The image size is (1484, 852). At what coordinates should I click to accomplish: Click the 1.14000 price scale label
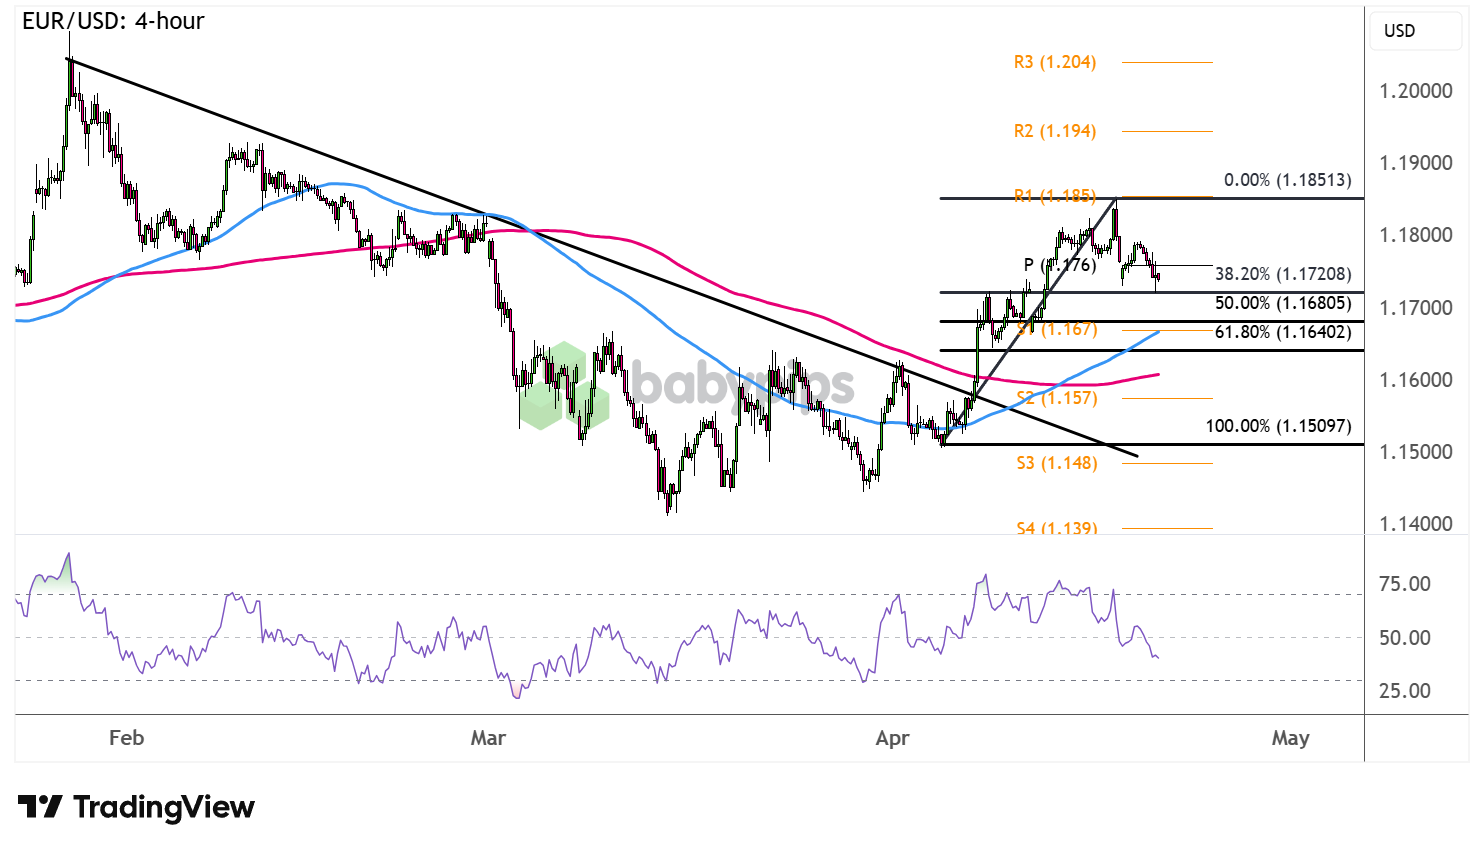click(1415, 524)
